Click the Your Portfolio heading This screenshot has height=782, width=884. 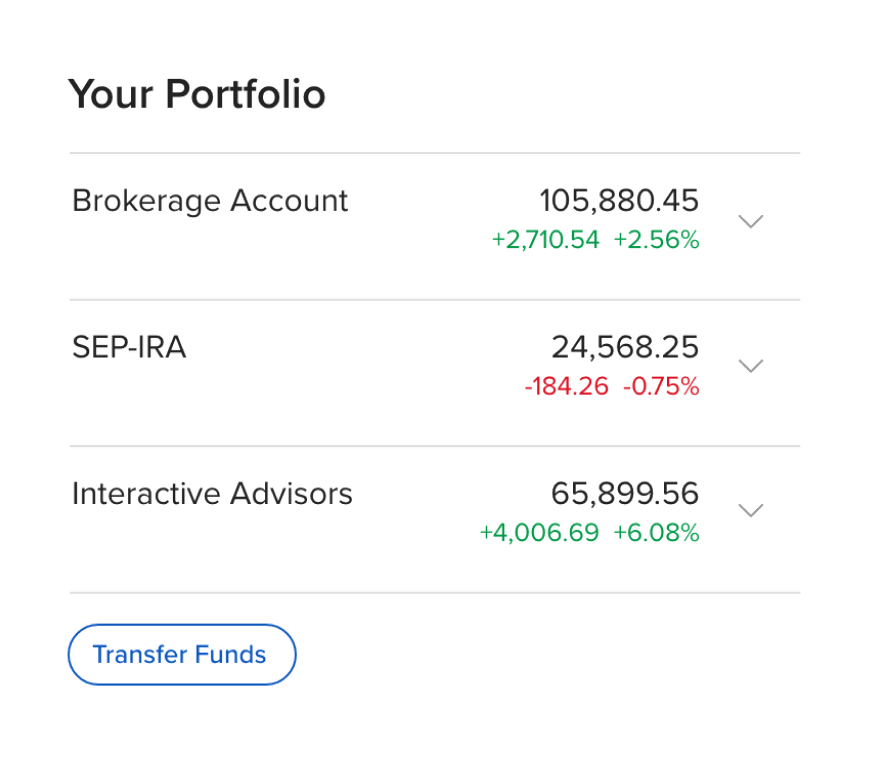(x=197, y=93)
